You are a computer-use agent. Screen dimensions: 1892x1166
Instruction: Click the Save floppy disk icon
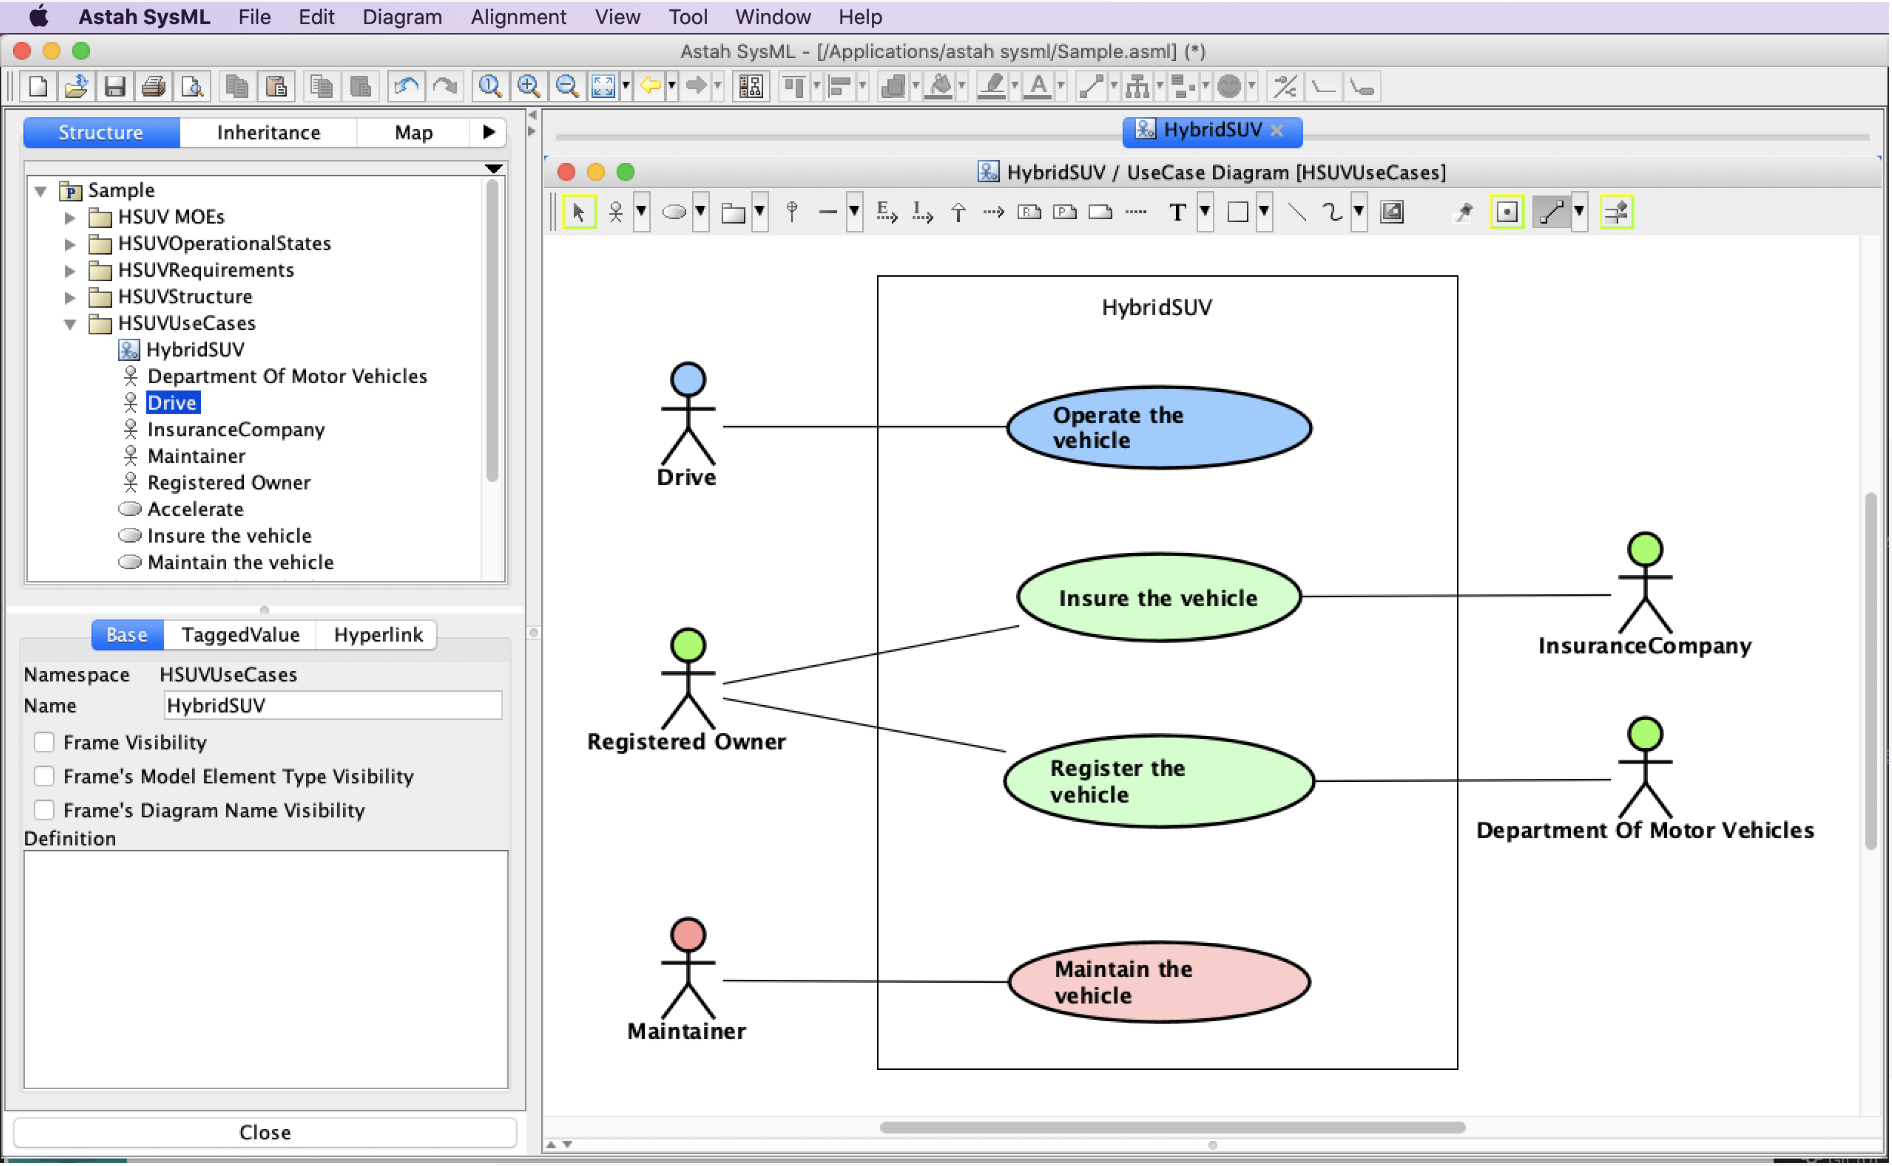click(115, 87)
